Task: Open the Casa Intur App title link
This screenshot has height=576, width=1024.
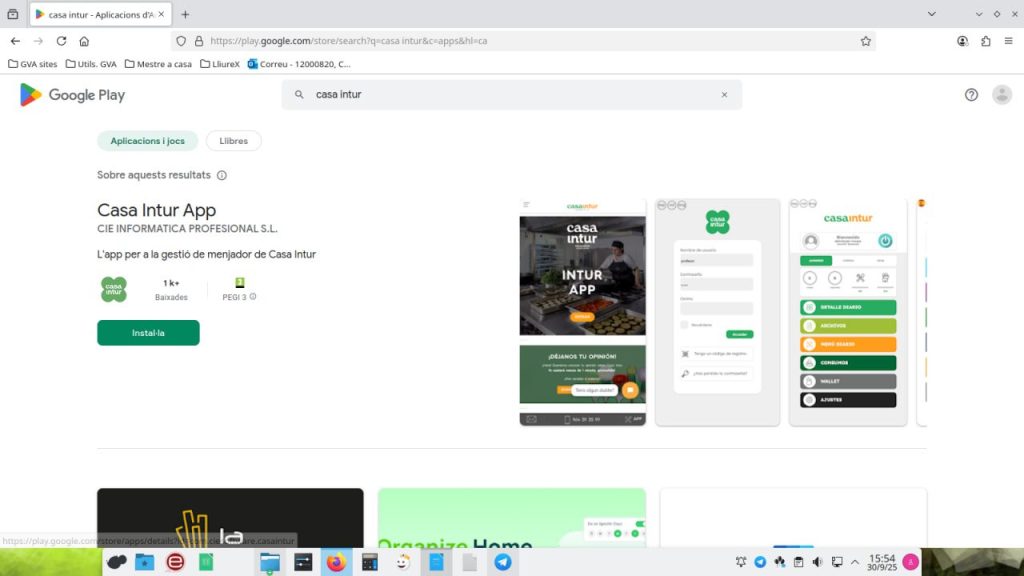Action: pyautogui.click(x=156, y=210)
